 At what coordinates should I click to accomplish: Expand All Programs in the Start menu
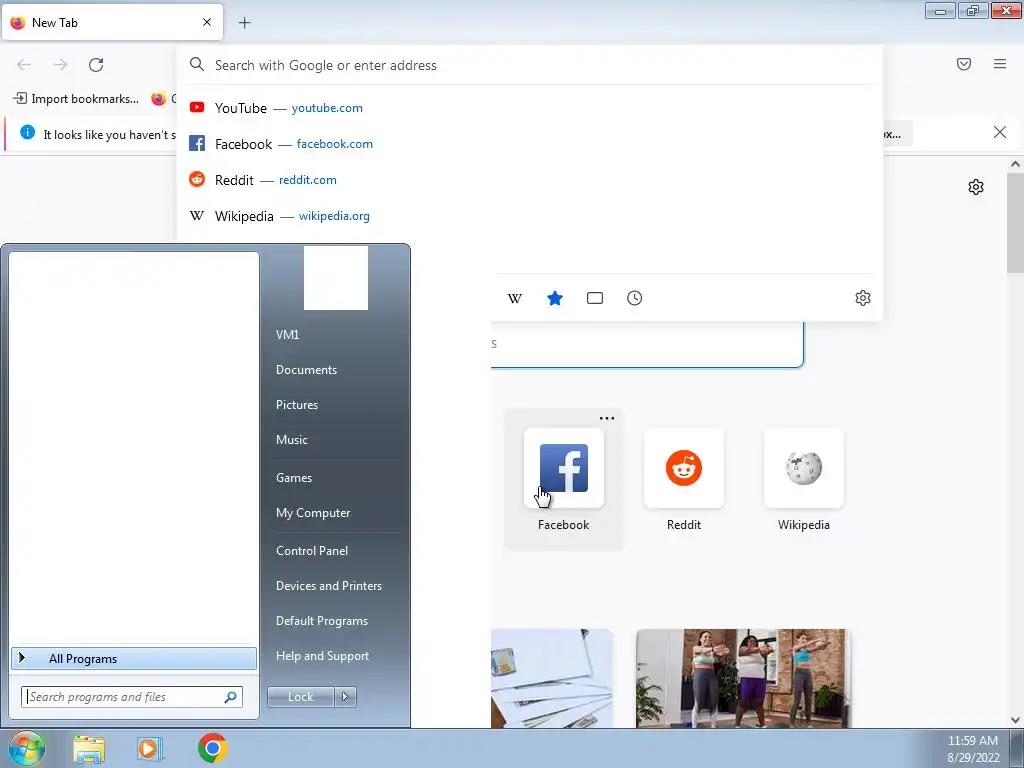134,658
